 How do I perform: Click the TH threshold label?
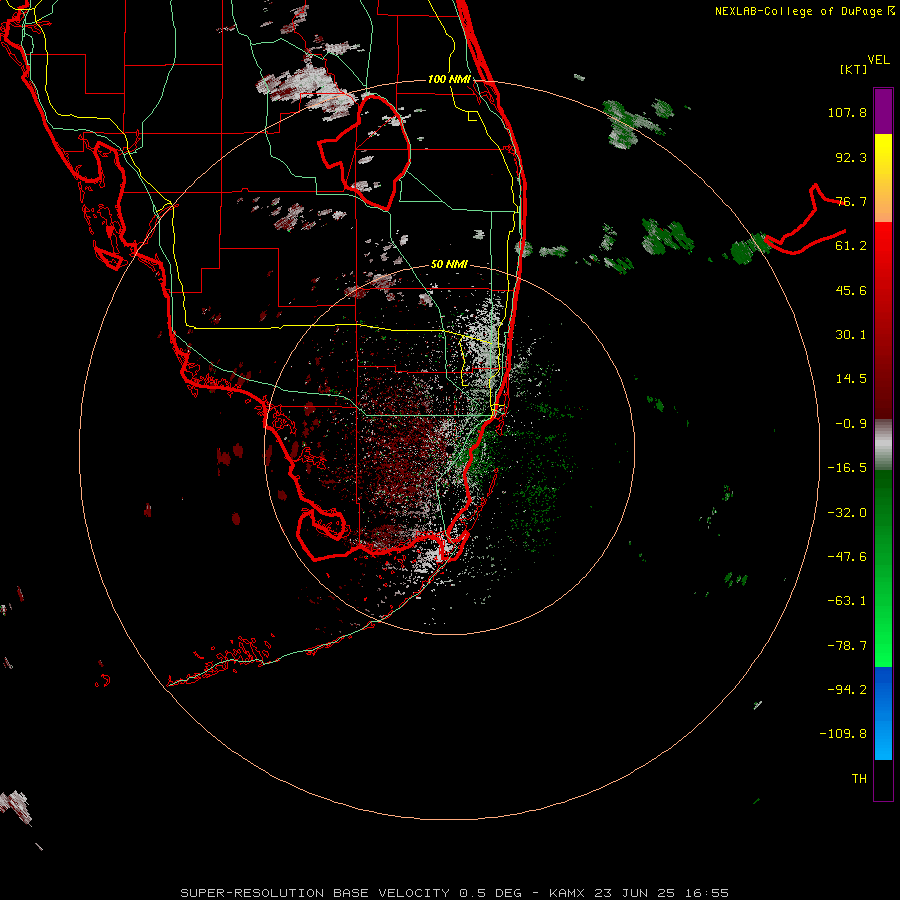[x=859, y=778]
